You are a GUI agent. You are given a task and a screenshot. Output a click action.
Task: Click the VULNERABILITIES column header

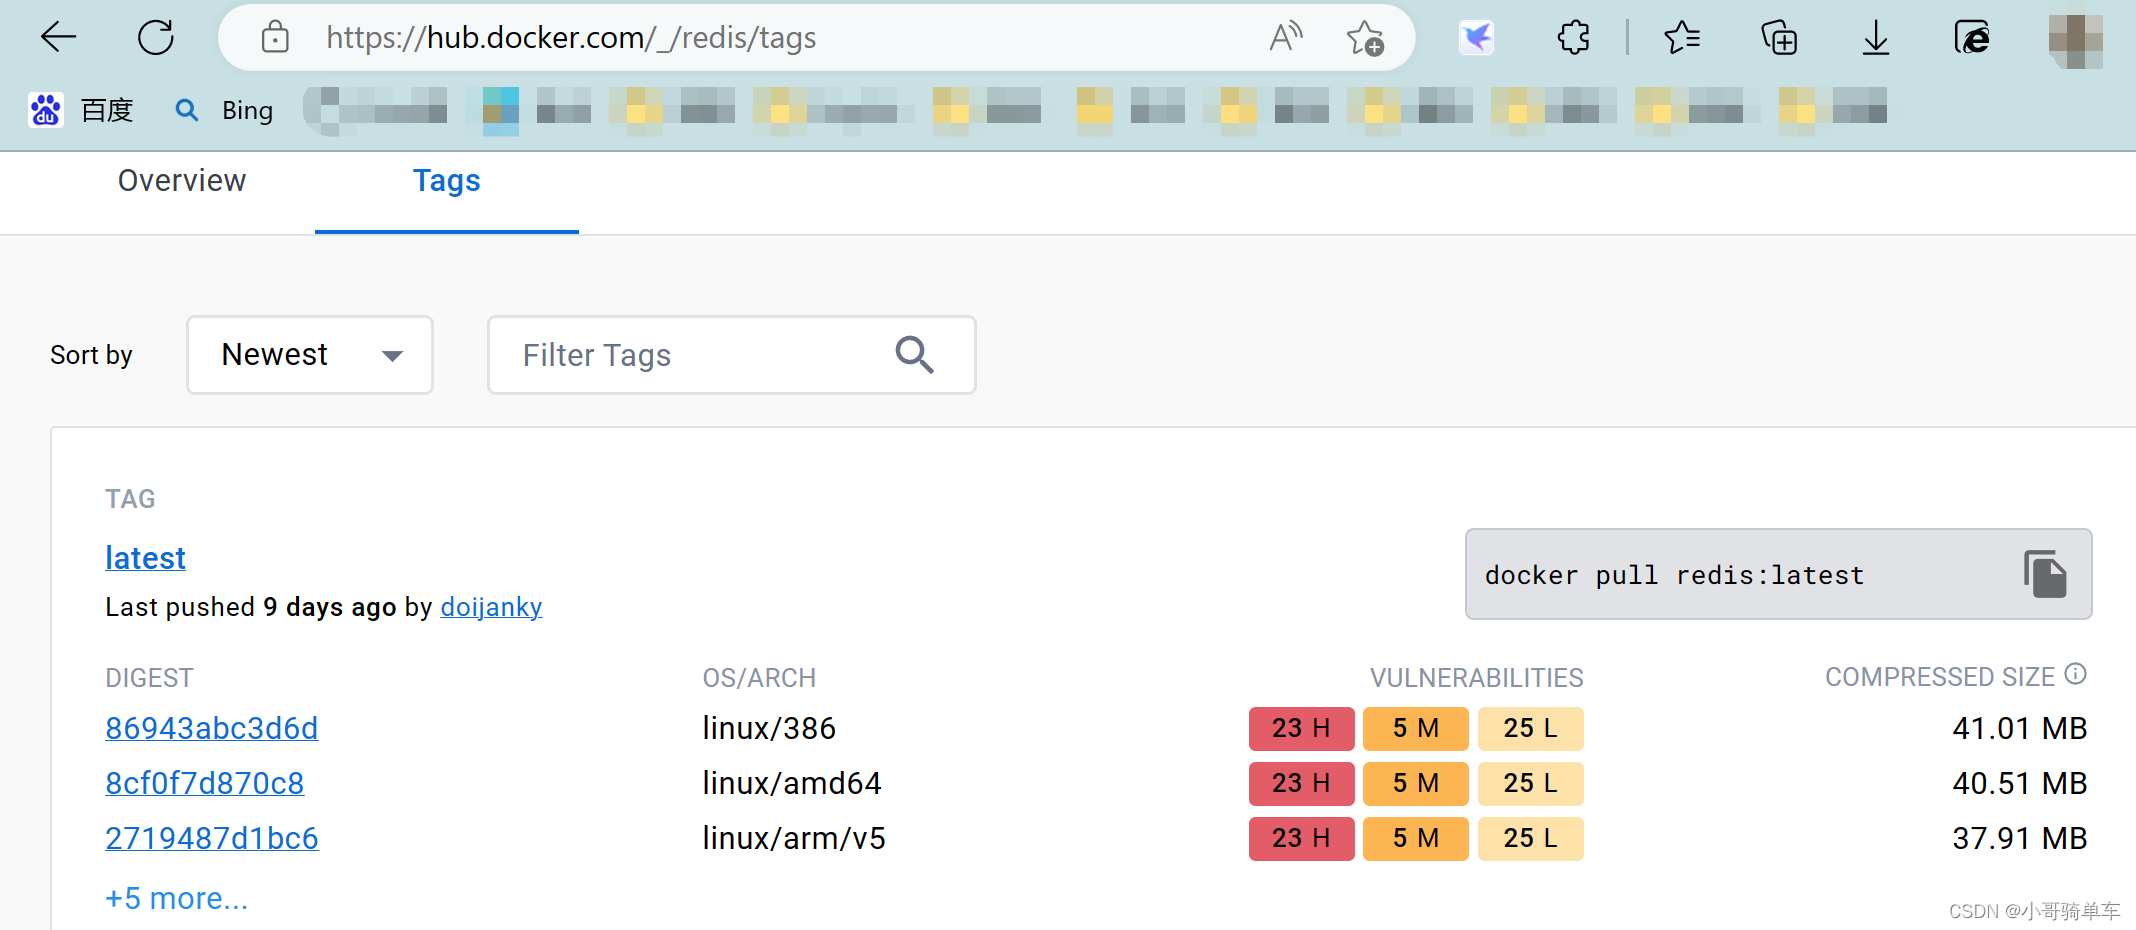[x=1476, y=678]
